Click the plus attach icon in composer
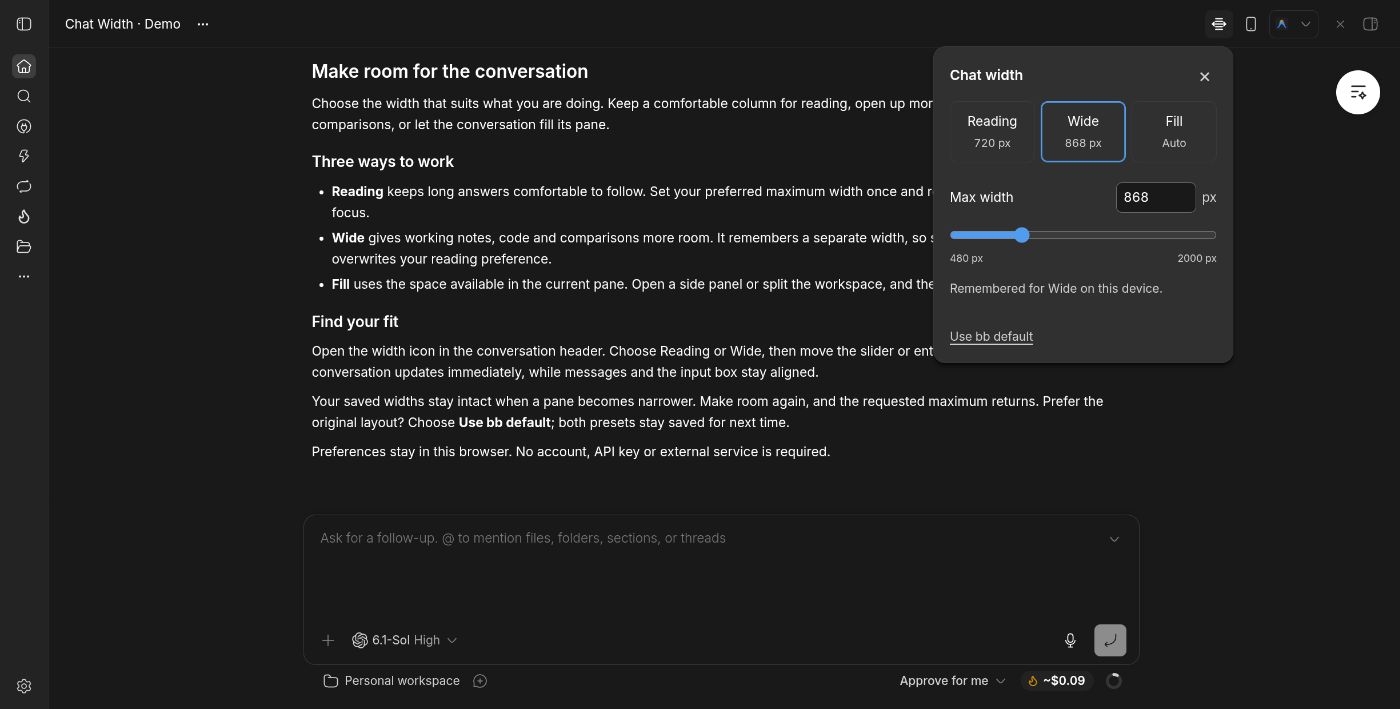Image resolution: width=1400 pixels, height=709 pixels. tap(328, 640)
